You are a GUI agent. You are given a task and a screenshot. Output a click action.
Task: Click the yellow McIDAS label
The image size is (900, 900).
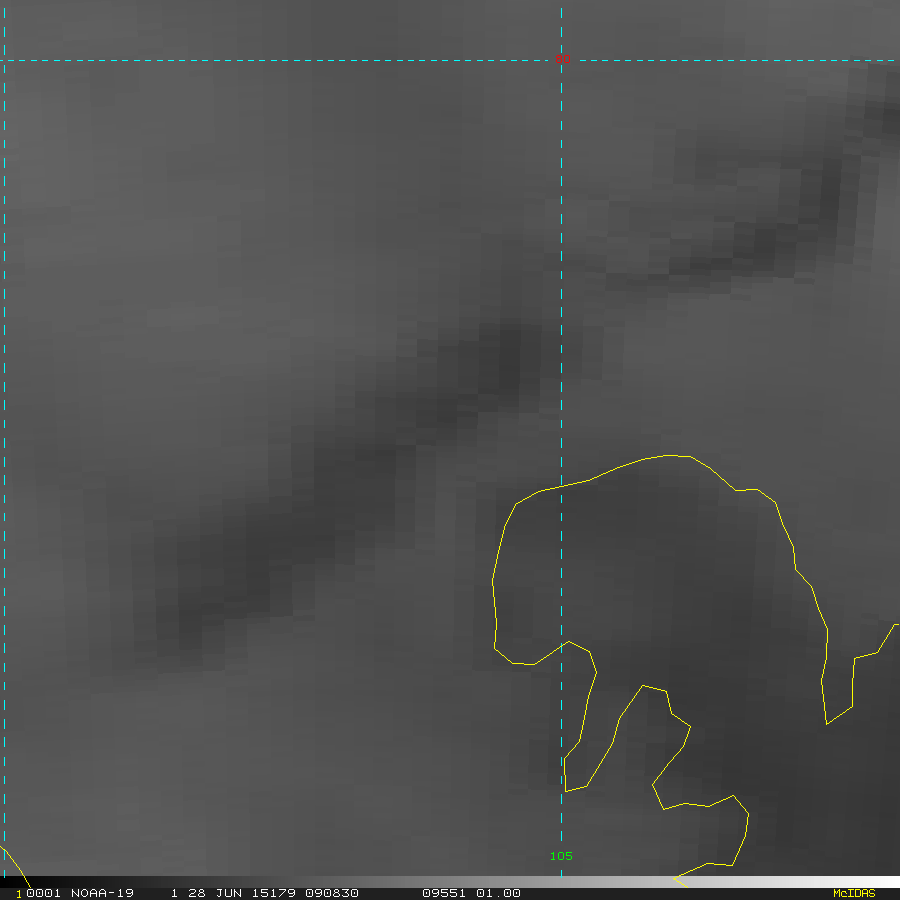(853, 893)
